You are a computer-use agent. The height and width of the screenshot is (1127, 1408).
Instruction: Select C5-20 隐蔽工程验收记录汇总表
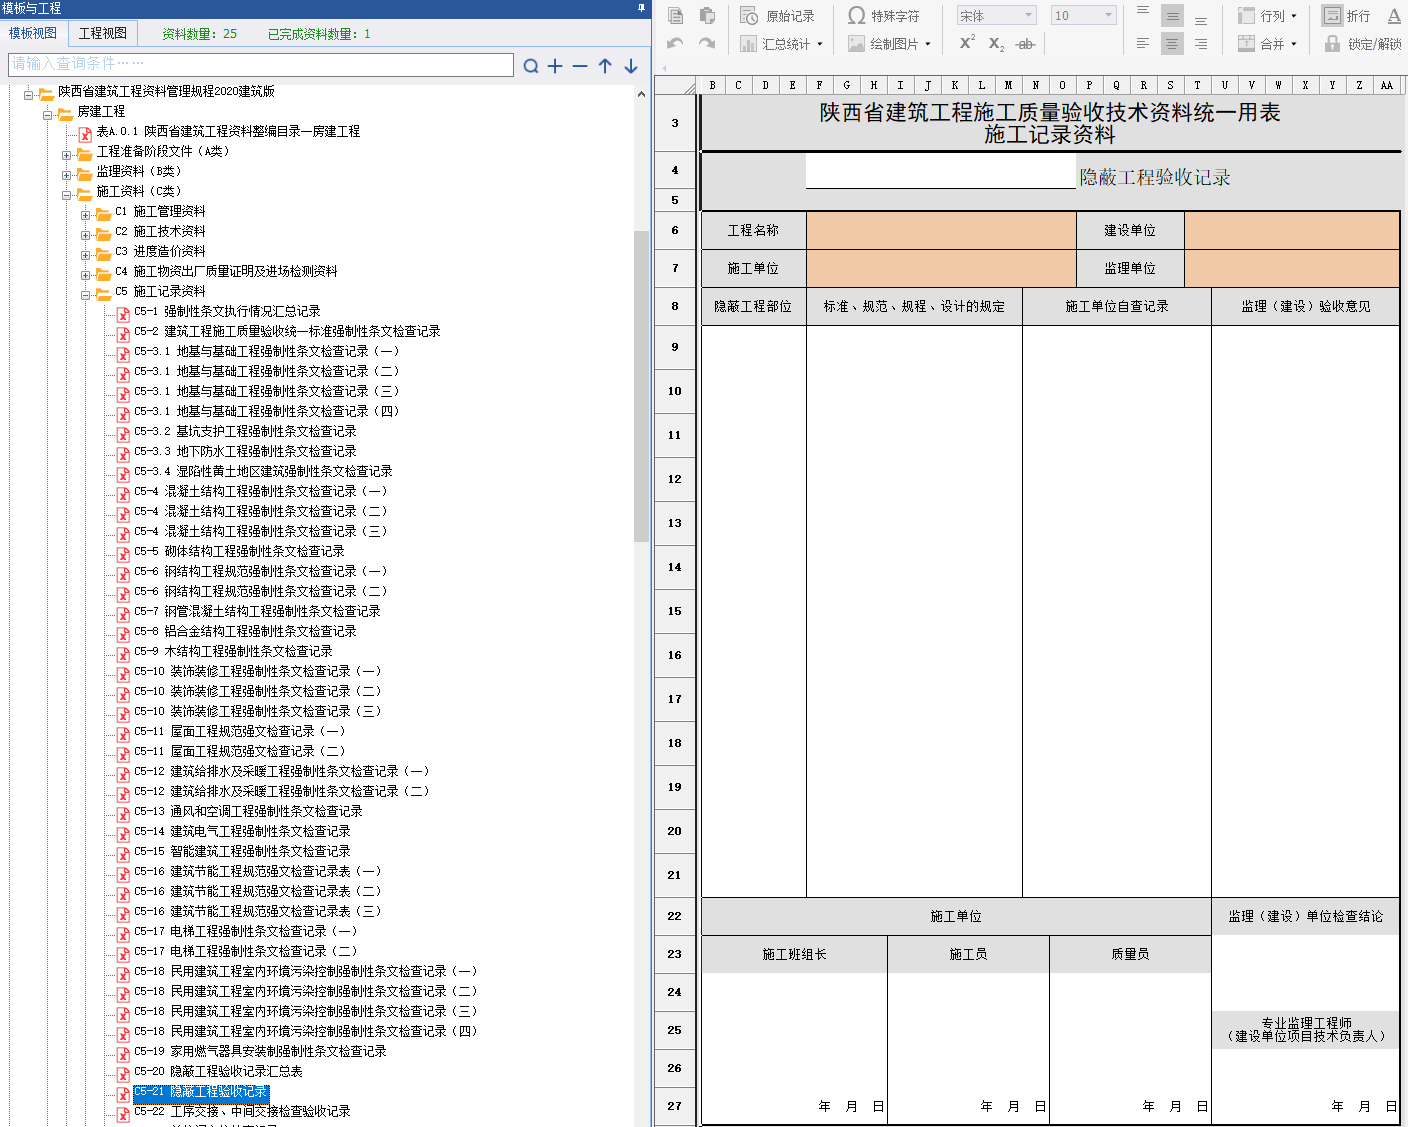[218, 1071]
